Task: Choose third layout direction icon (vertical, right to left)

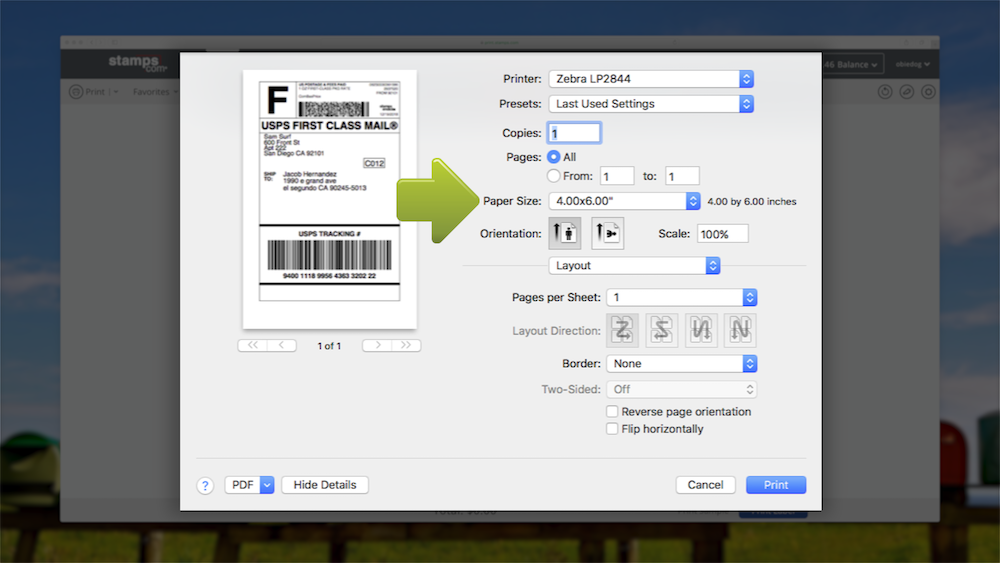Action: click(x=701, y=330)
